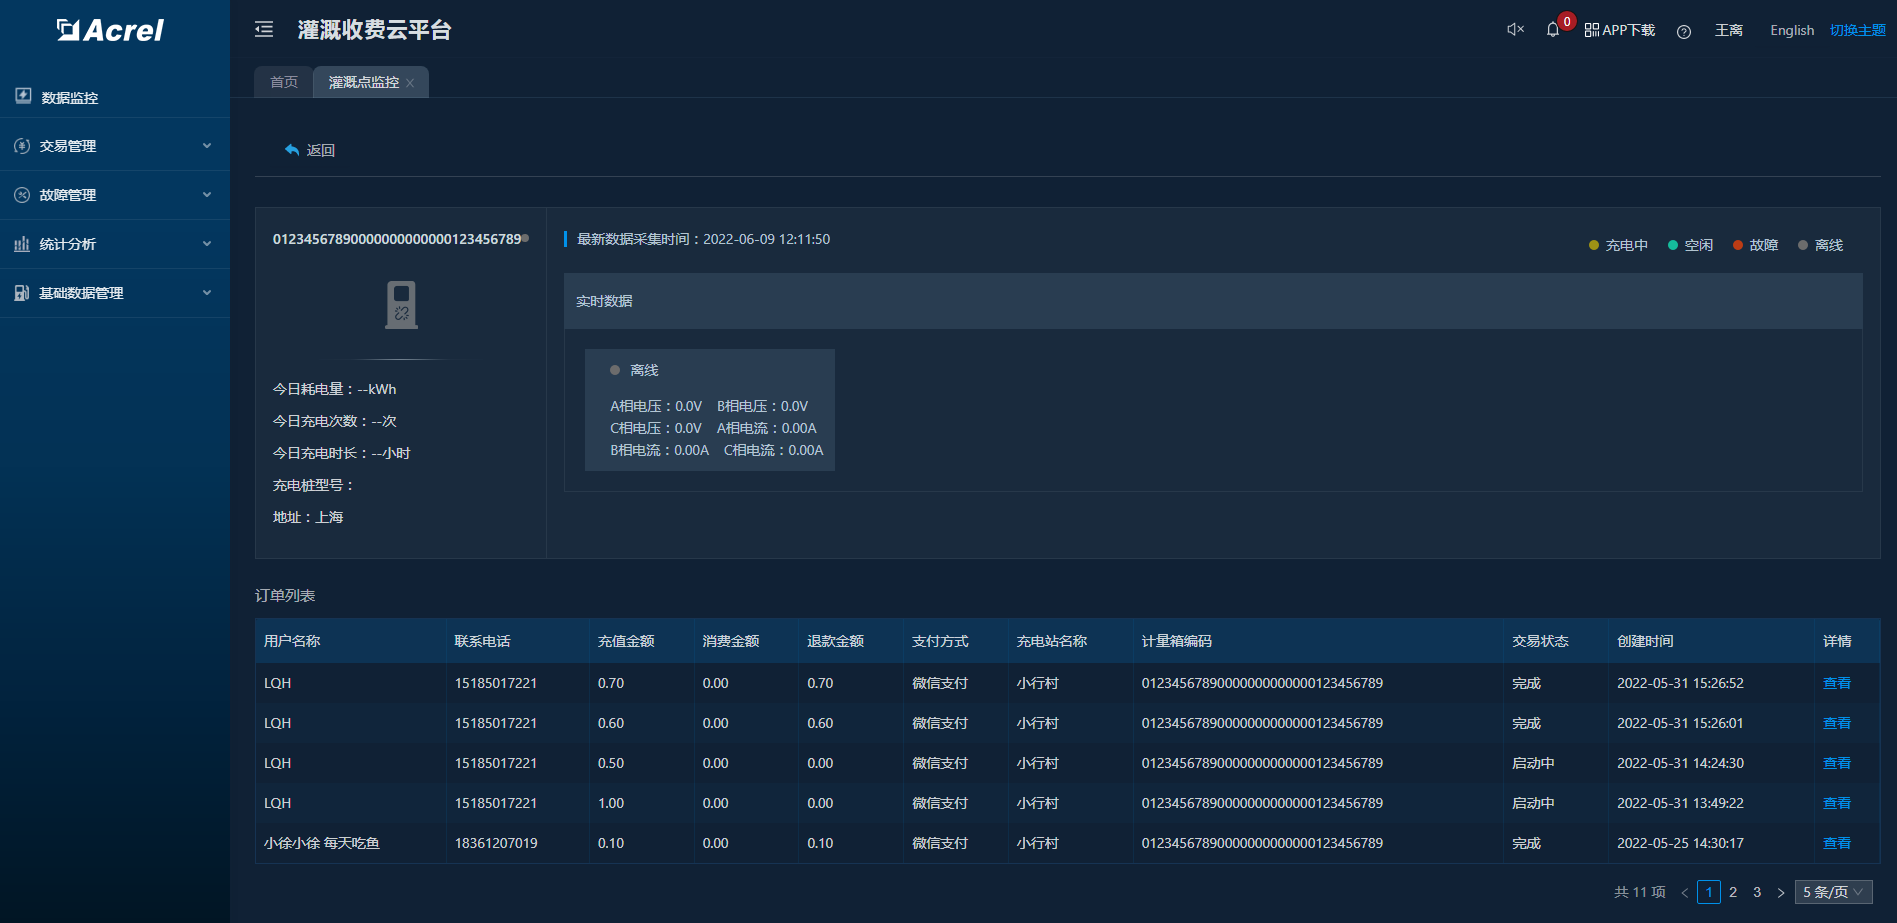1897x923 pixels.
Task: Click the APP下载 QR code icon
Action: (x=1591, y=30)
